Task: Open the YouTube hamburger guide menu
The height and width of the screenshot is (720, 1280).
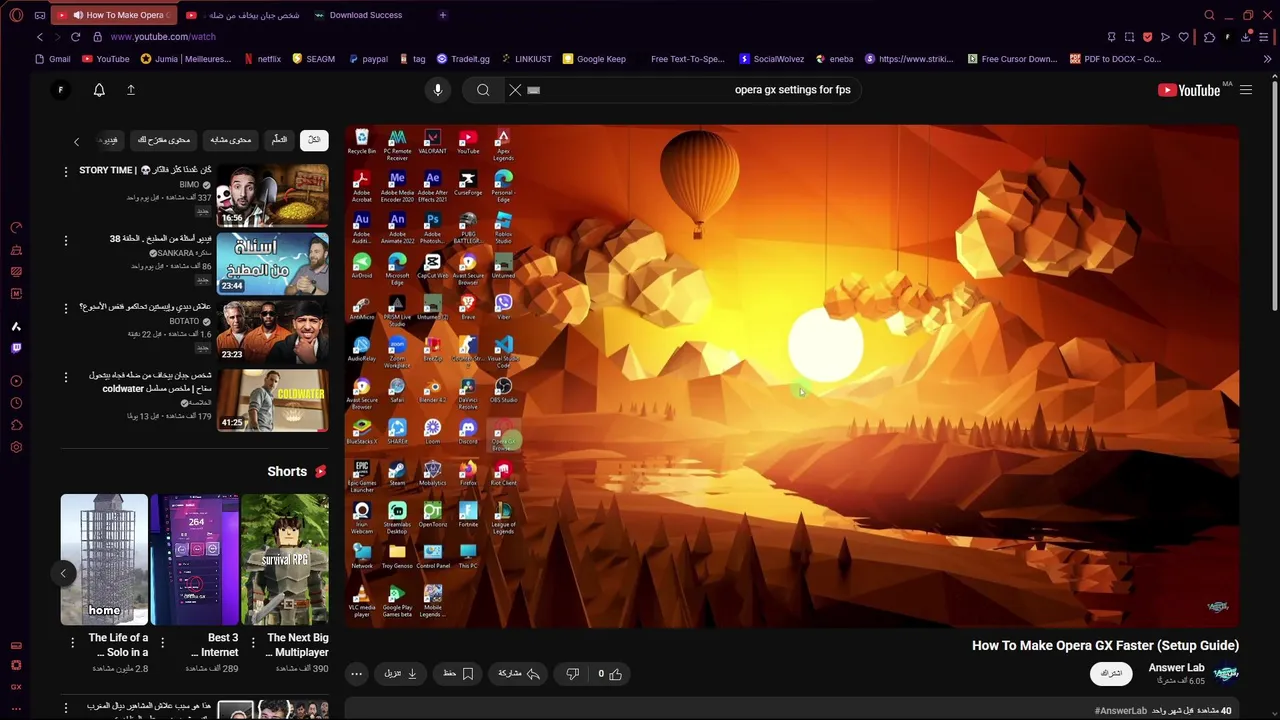Action: [1246, 90]
